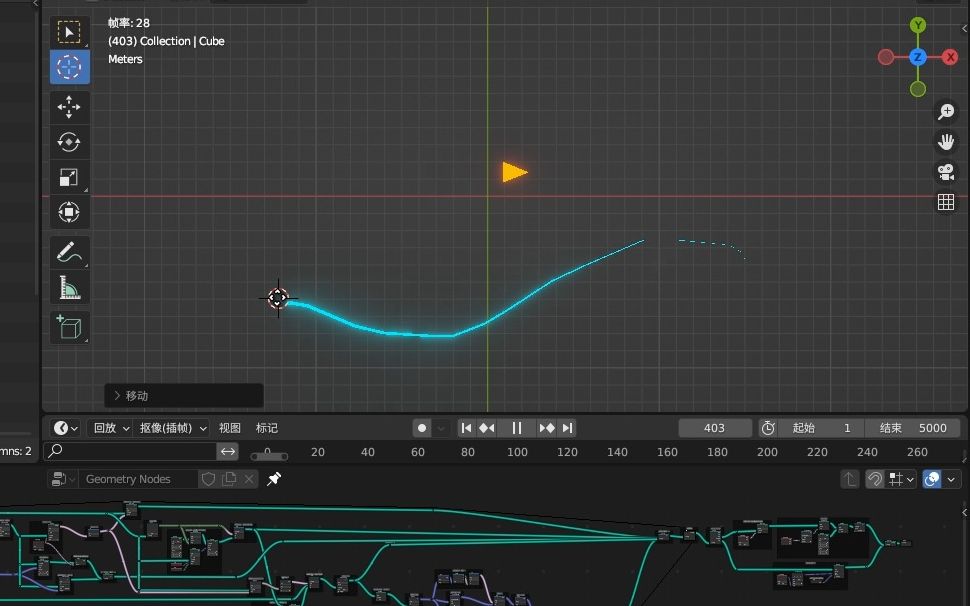Viewport: 970px width, 606px height.
Task: Select the Rotate tool
Action: [69, 142]
